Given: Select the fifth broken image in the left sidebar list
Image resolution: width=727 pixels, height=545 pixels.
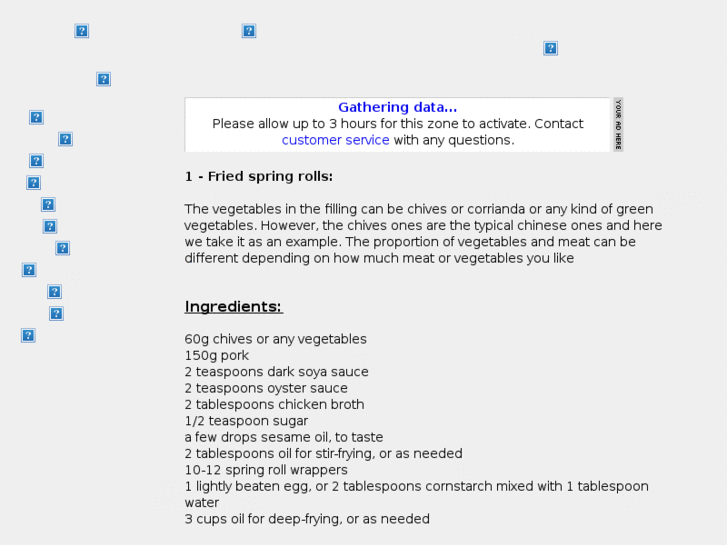Looking at the screenshot, I should [x=48, y=205].
